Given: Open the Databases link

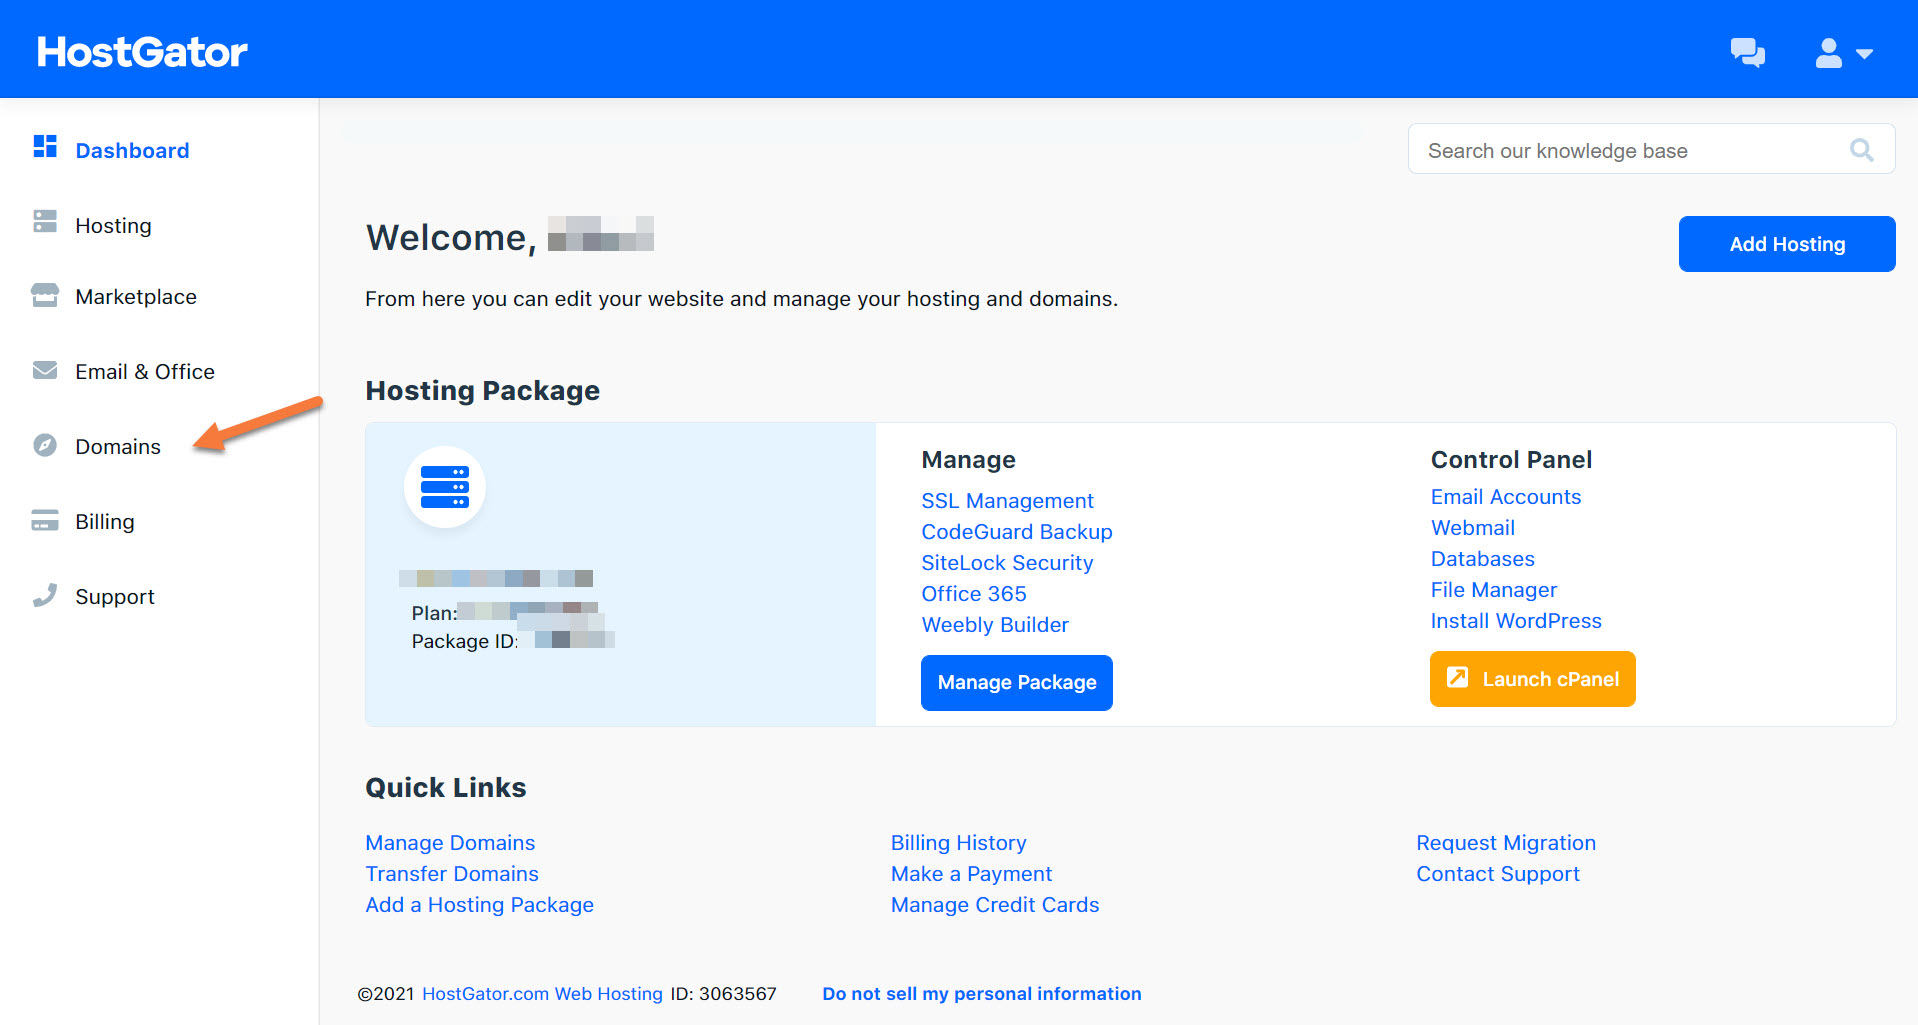Looking at the screenshot, I should click(x=1483, y=559).
